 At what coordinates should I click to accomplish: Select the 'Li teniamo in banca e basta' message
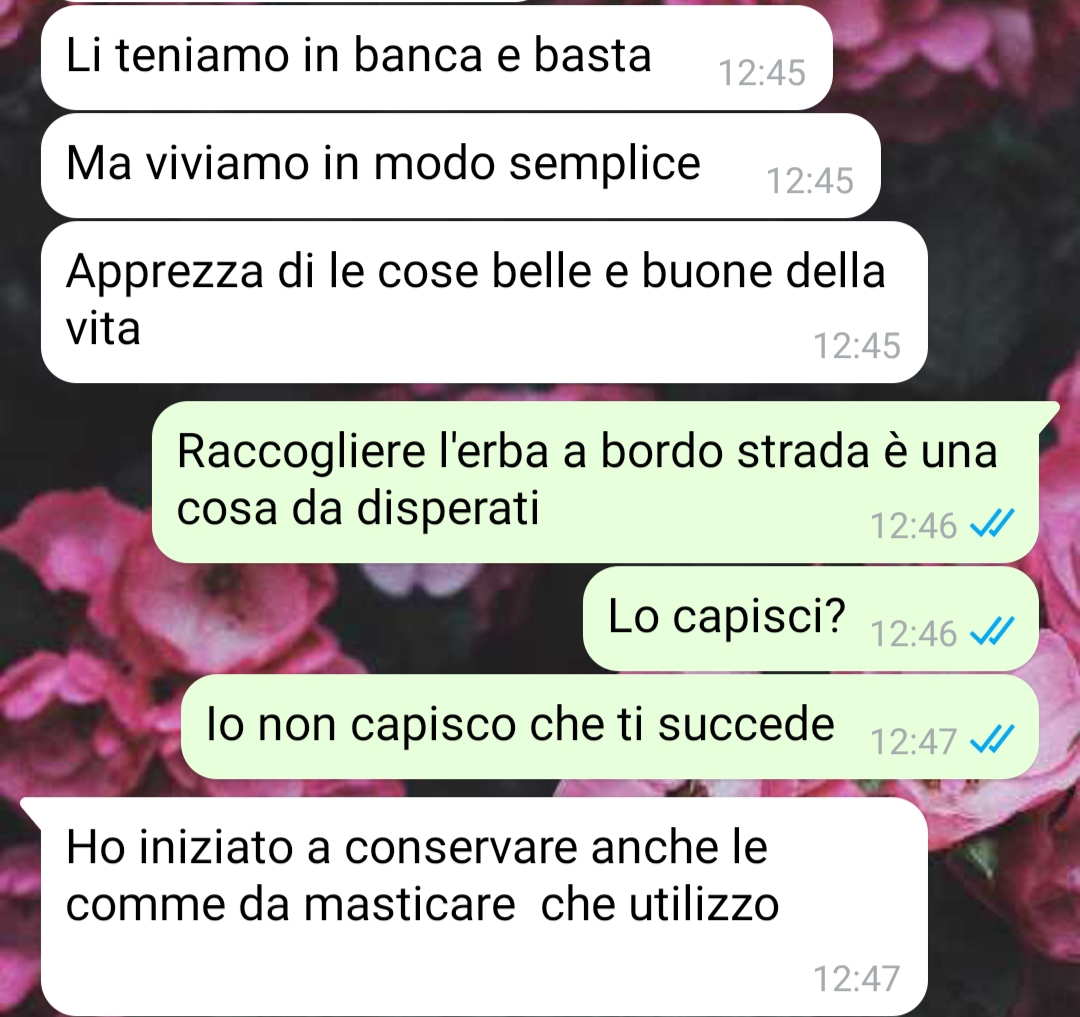(437, 58)
